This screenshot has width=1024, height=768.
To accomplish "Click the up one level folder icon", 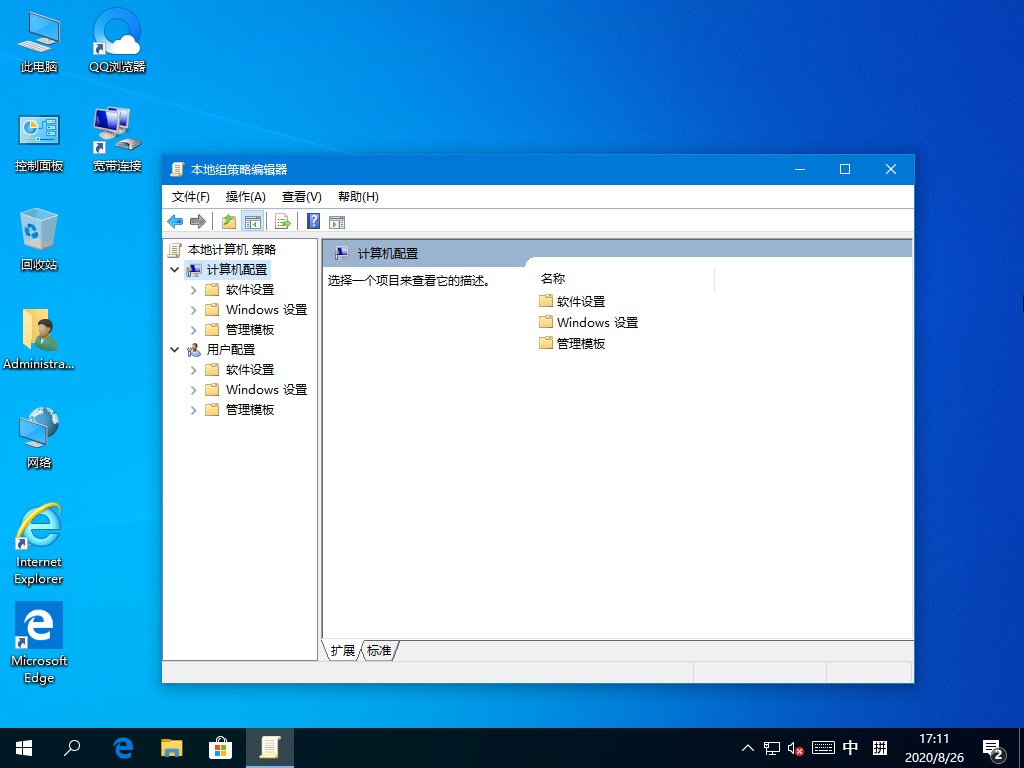I will pyautogui.click(x=228, y=221).
